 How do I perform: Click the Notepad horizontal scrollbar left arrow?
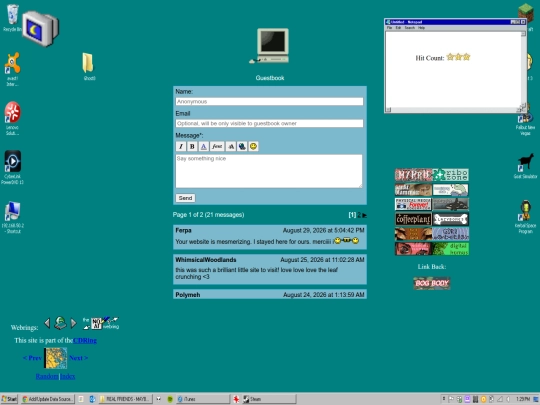pyautogui.click(x=388, y=110)
